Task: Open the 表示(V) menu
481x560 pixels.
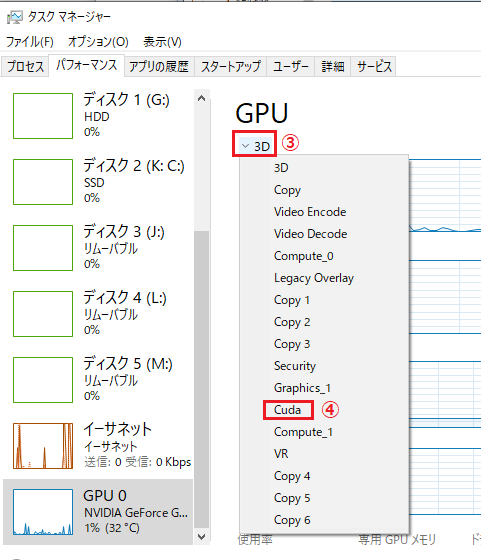Action: point(162,42)
